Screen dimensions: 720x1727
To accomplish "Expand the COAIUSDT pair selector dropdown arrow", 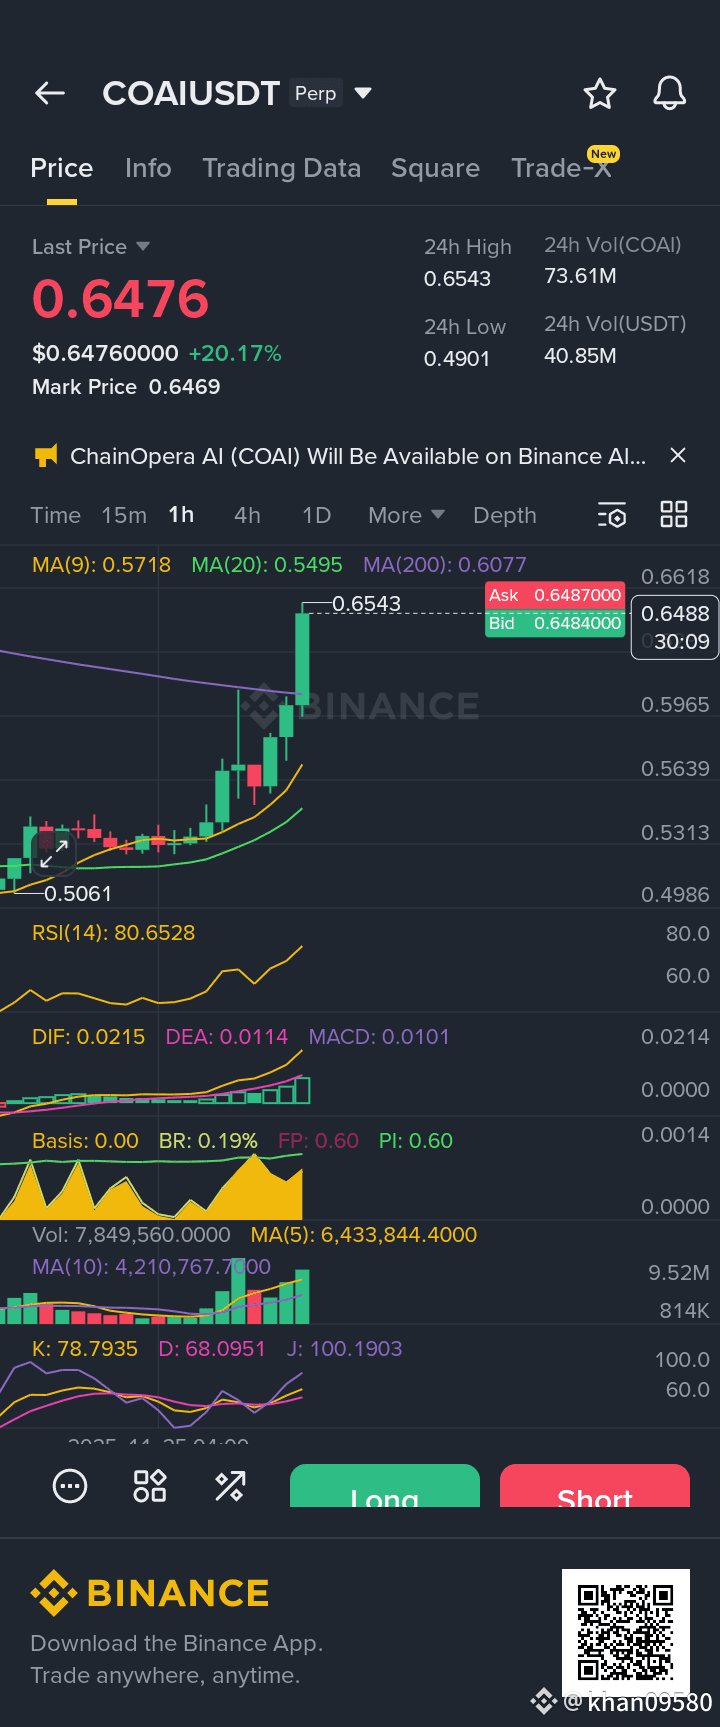I will click(363, 93).
